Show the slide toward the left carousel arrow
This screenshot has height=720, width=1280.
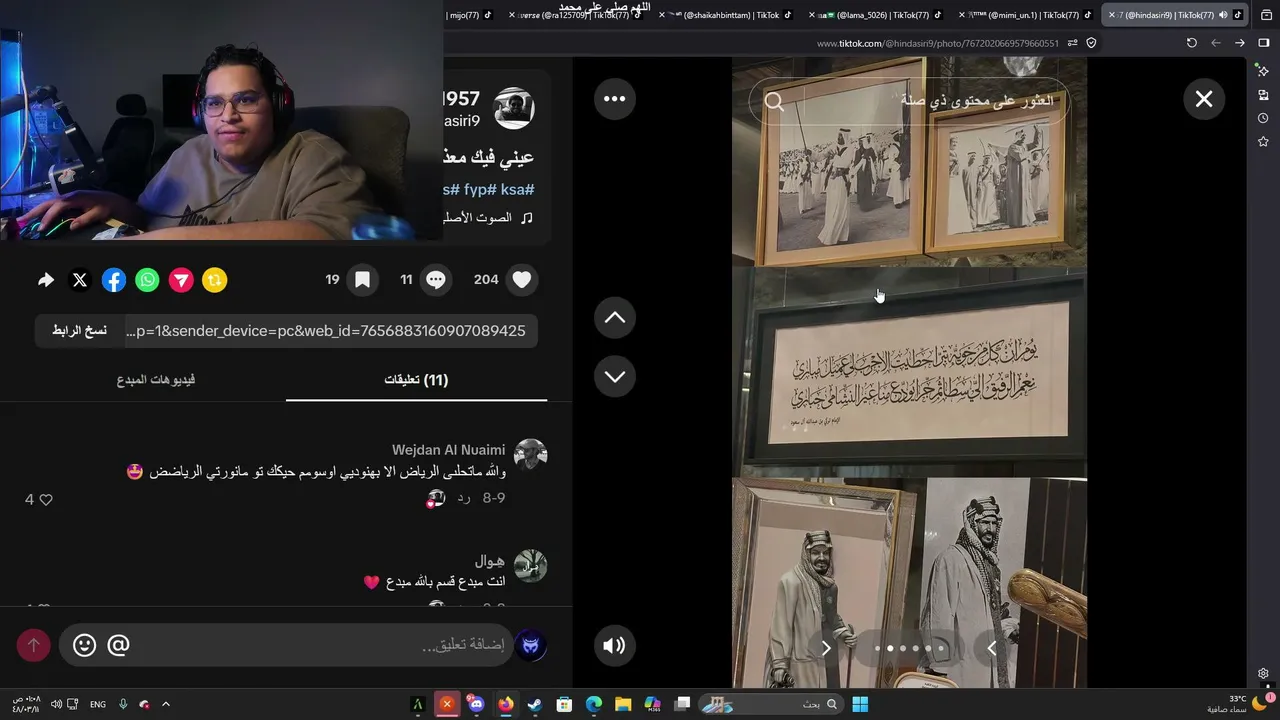[x=826, y=648]
